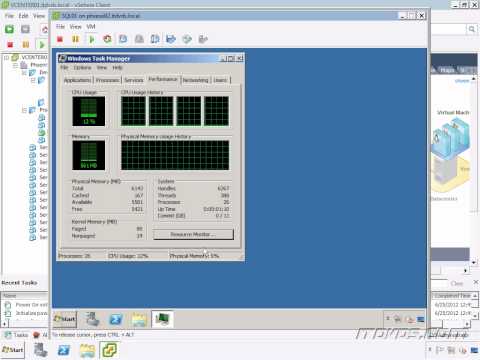Viewport: 480px width, 360px height.
Task: Click CPU Usage History first core graph
Action: 133,111
